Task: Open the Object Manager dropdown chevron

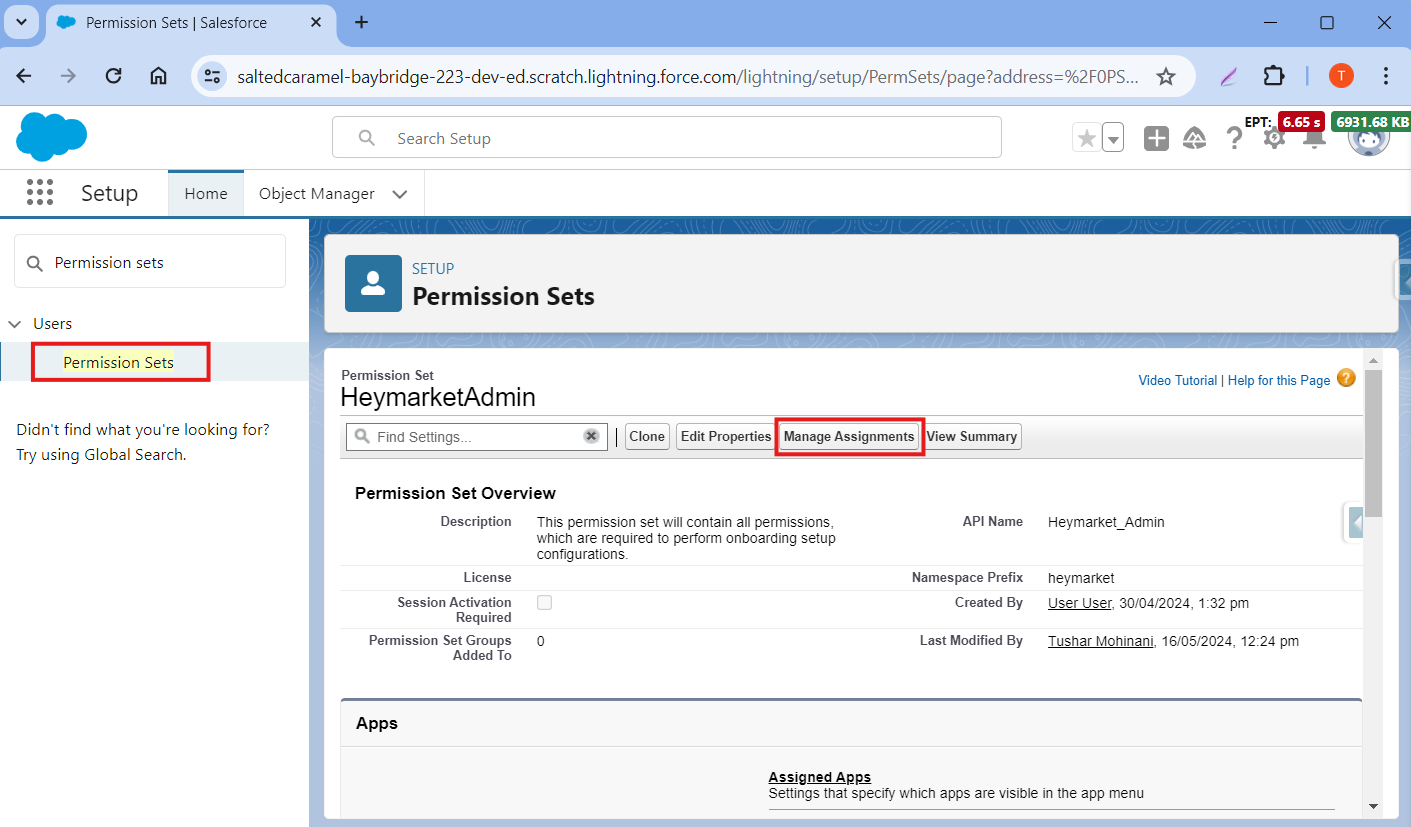Action: coord(400,194)
